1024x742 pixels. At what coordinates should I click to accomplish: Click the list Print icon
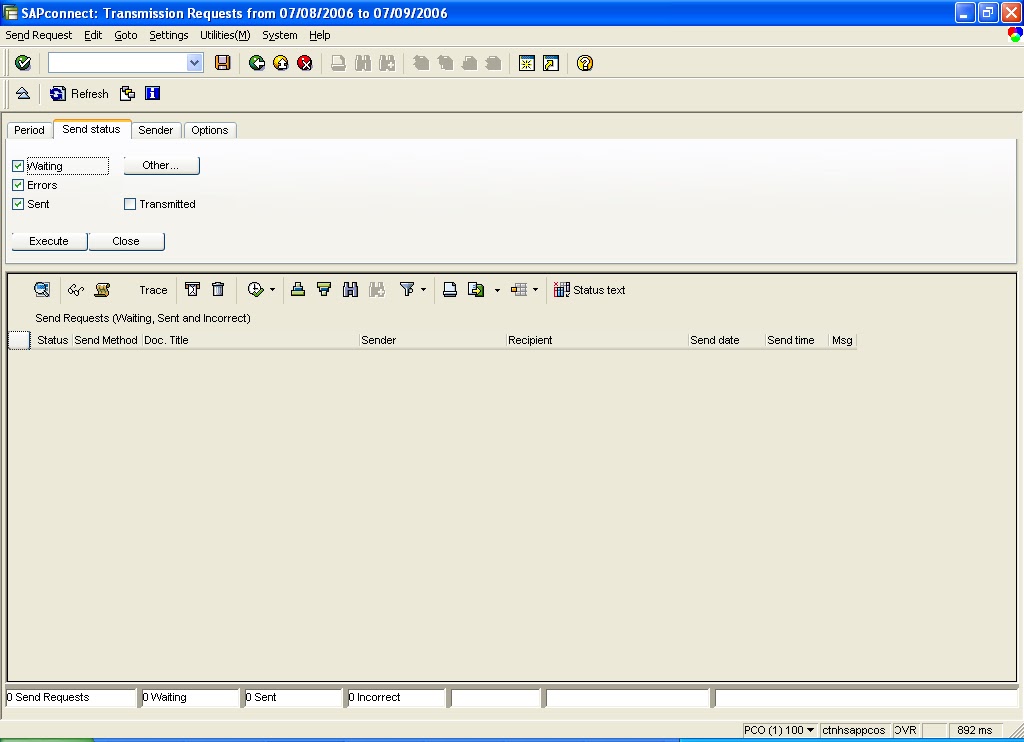coord(449,289)
